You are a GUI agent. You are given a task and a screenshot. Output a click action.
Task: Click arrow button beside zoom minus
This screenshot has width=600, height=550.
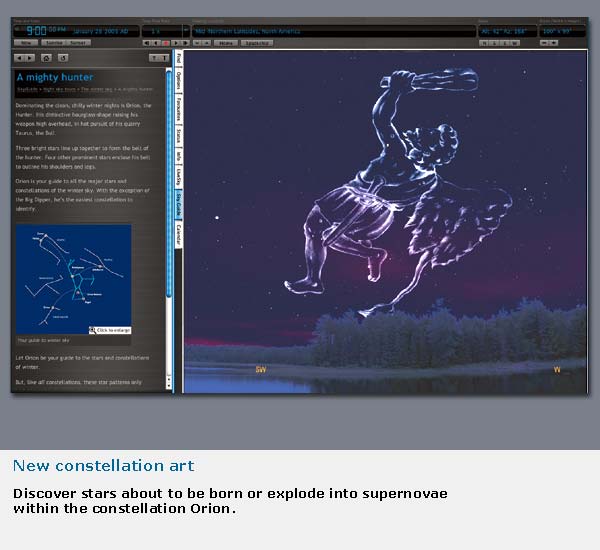pyautogui.click(x=554, y=42)
